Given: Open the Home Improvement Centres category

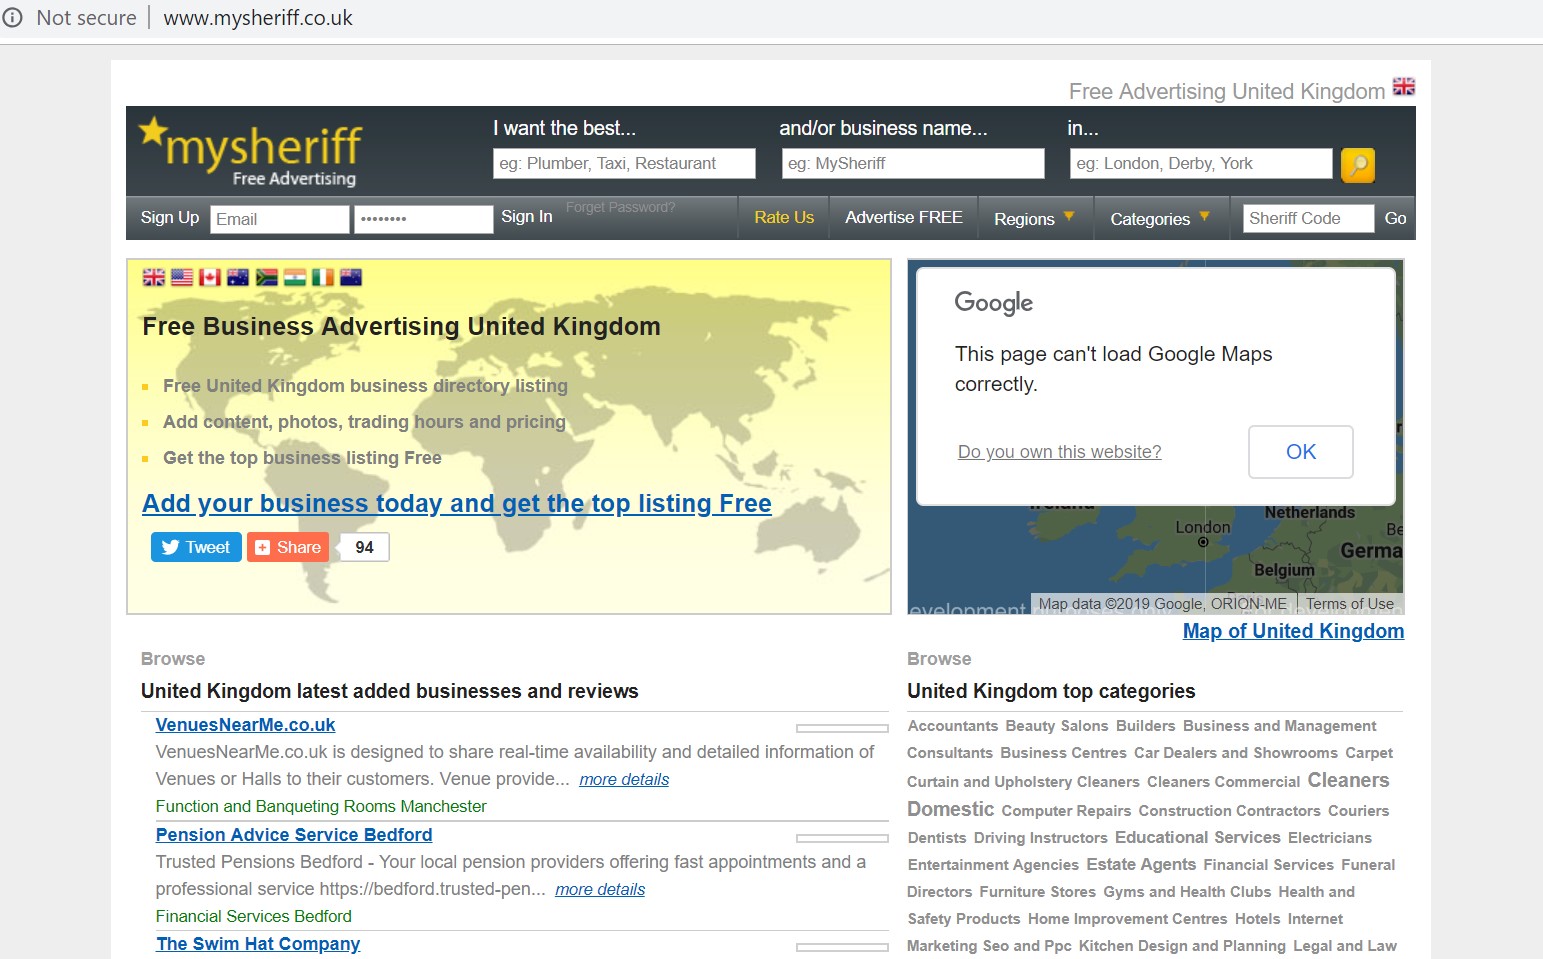Looking at the screenshot, I should pos(1127,919).
